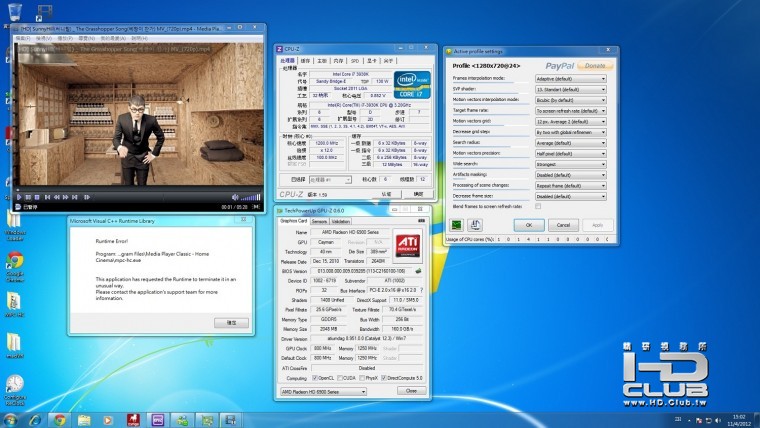Toggle the OpenCL checkbox in GPU-Z
The width and height of the screenshot is (760, 428).
click(313, 378)
